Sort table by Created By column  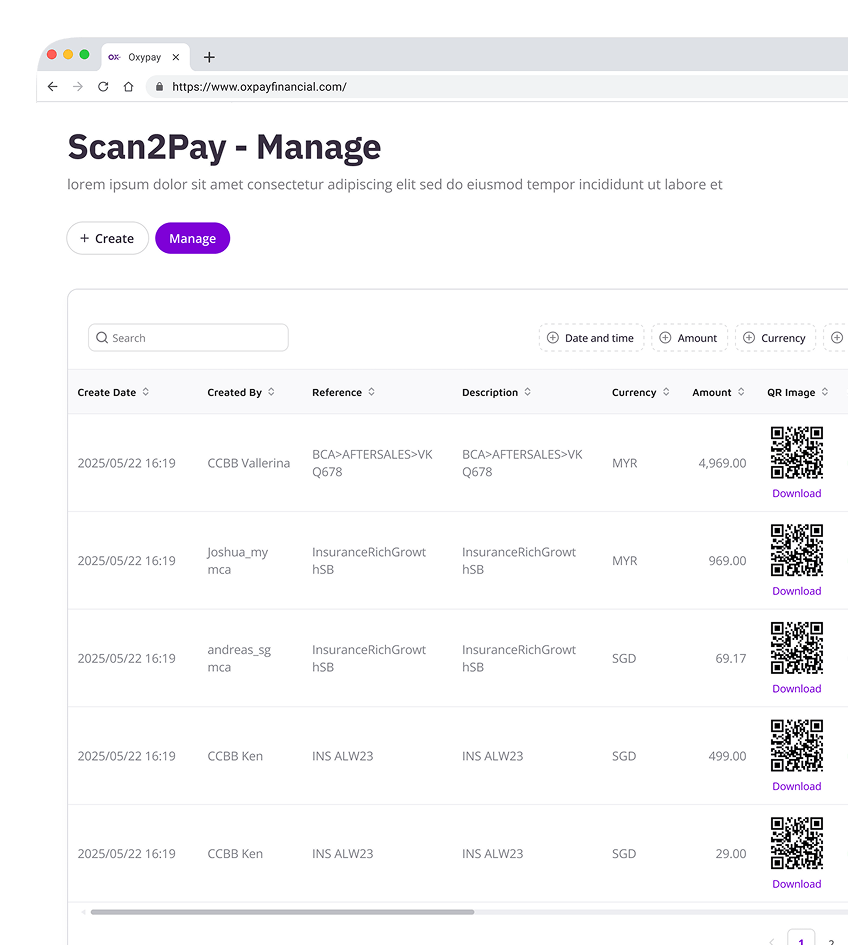(271, 392)
